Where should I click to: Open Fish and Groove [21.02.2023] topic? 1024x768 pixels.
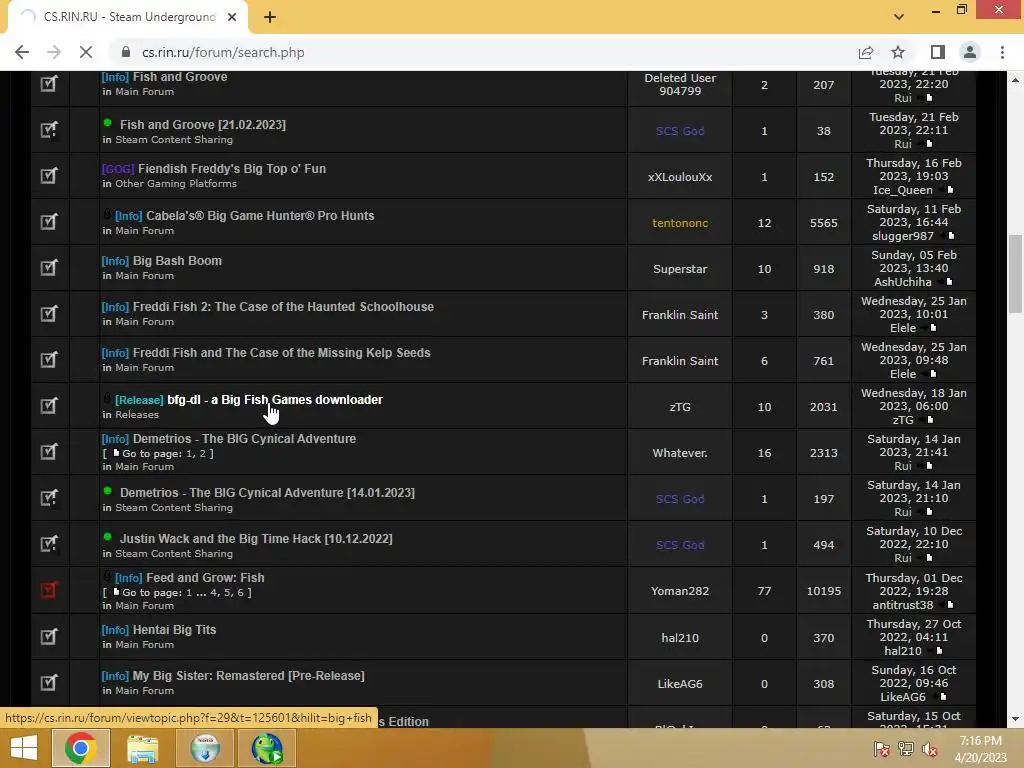click(202, 124)
